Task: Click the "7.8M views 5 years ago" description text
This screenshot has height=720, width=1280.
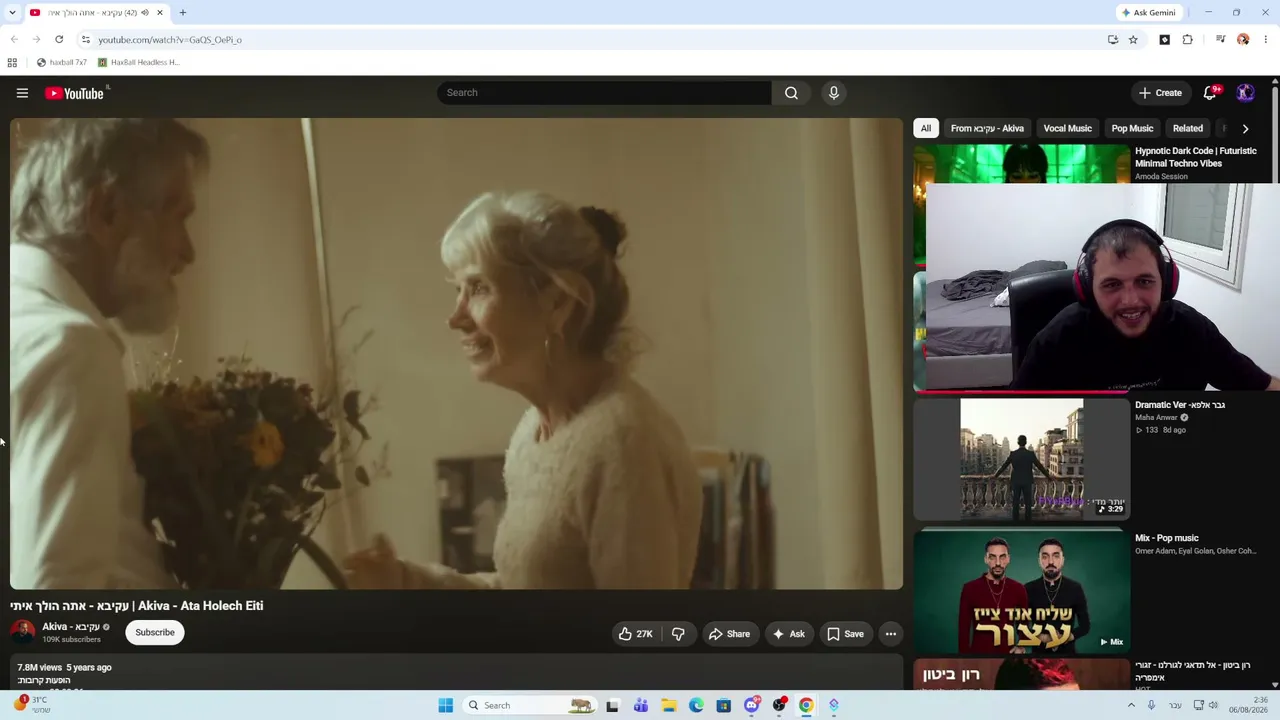Action: [64, 667]
